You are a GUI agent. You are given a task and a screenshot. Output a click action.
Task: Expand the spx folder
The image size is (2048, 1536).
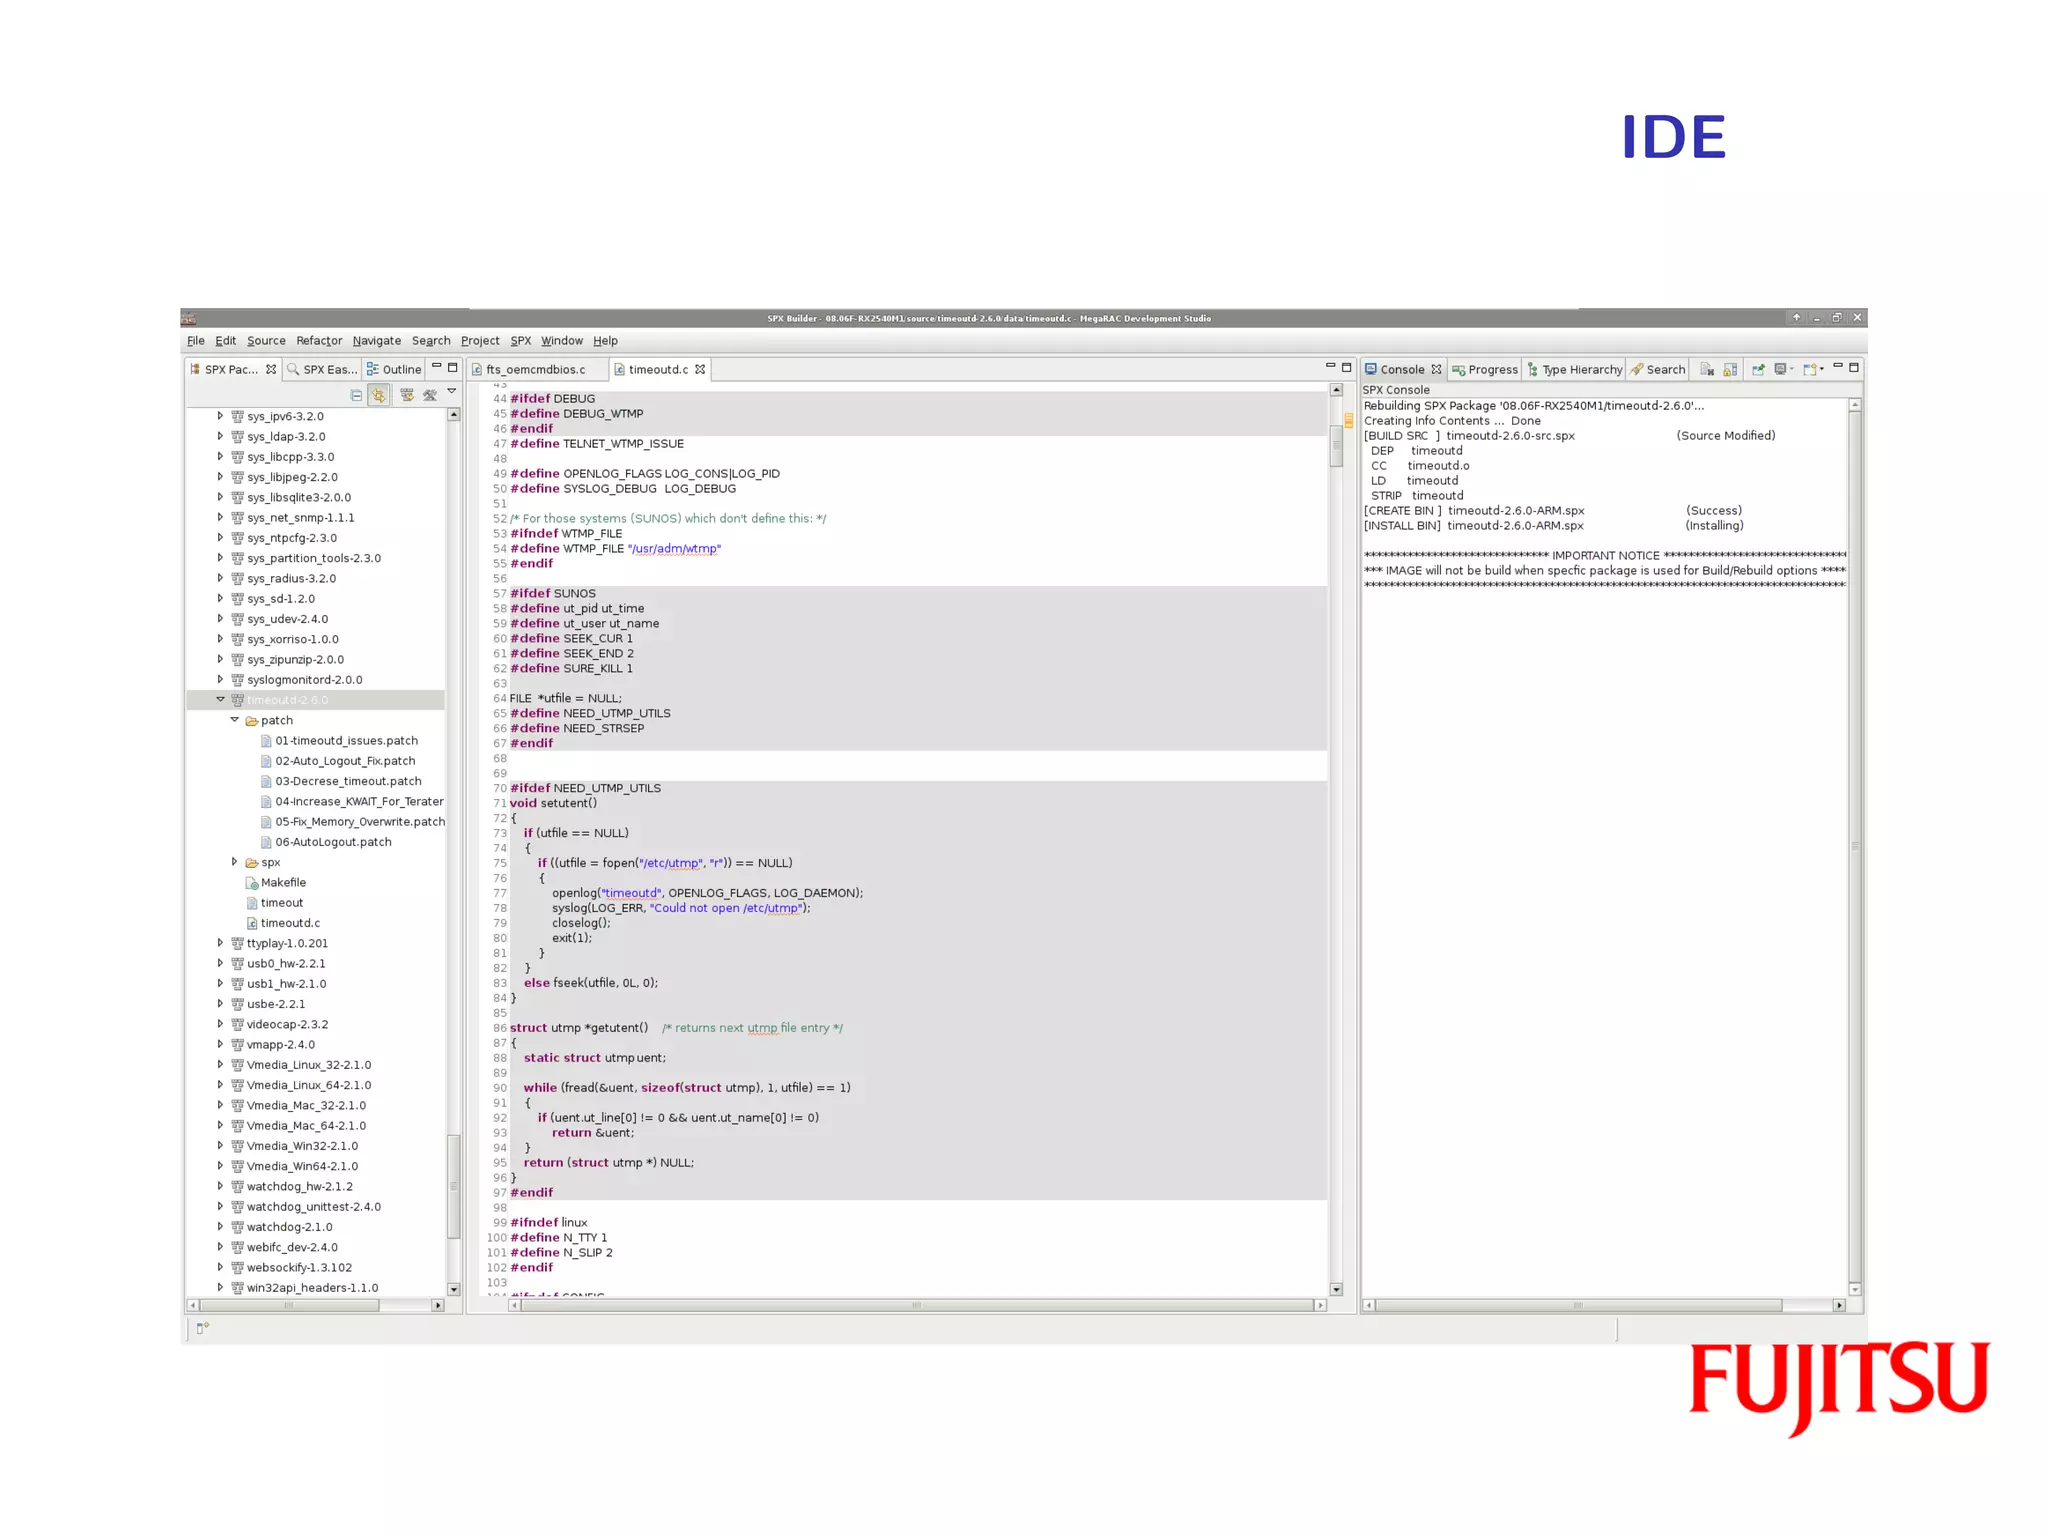[235, 862]
